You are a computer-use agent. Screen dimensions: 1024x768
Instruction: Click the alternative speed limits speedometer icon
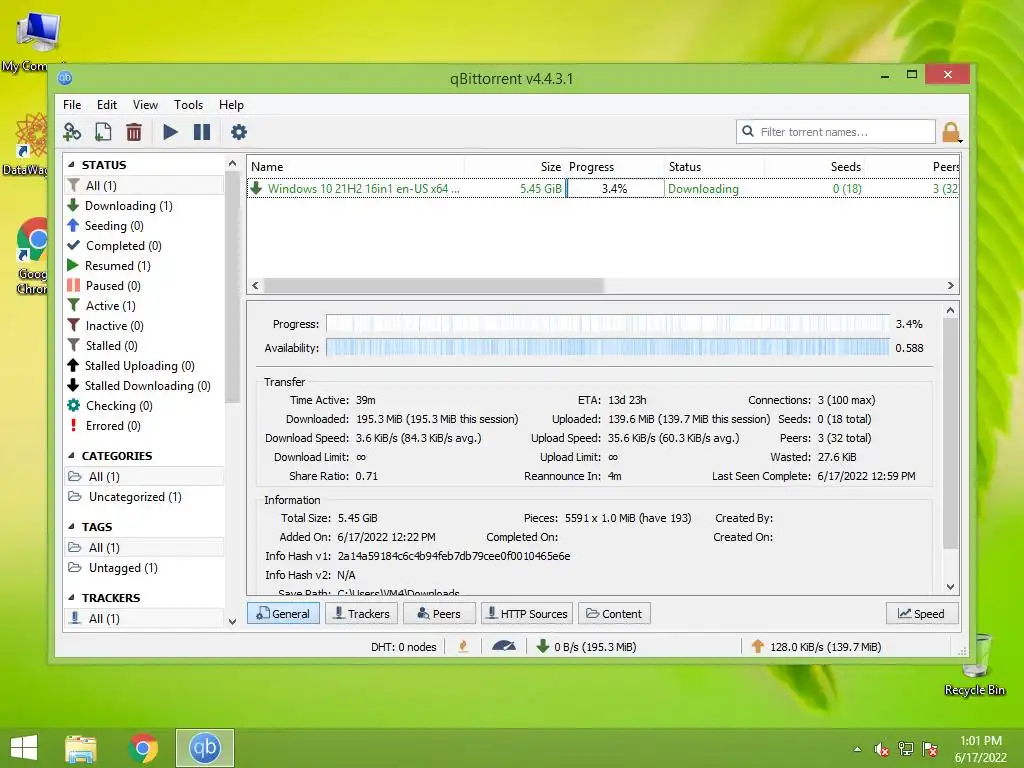pyautogui.click(x=504, y=647)
